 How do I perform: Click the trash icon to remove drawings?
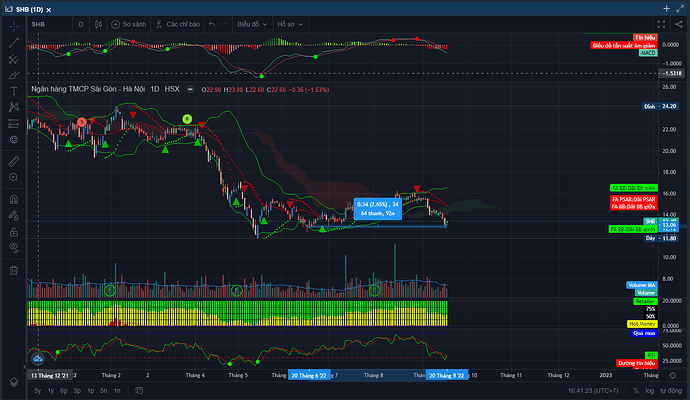click(x=13, y=268)
